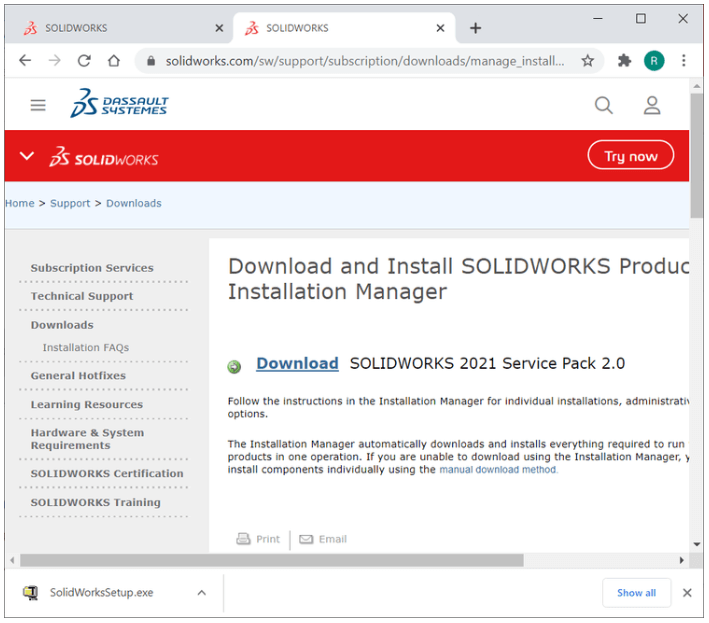Click the scroll right arrow
This screenshot has height=623, width=709.
pos(681,561)
